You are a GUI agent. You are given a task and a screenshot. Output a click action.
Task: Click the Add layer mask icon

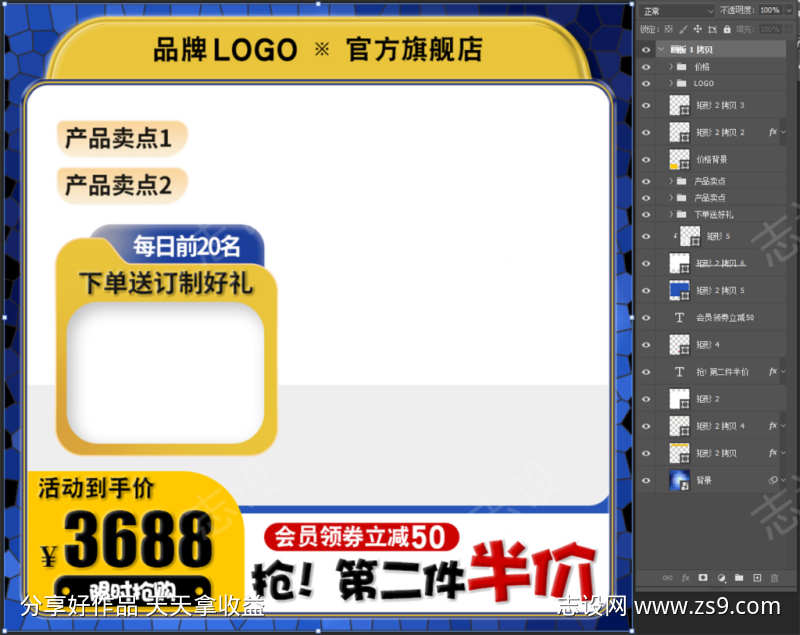point(705,577)
